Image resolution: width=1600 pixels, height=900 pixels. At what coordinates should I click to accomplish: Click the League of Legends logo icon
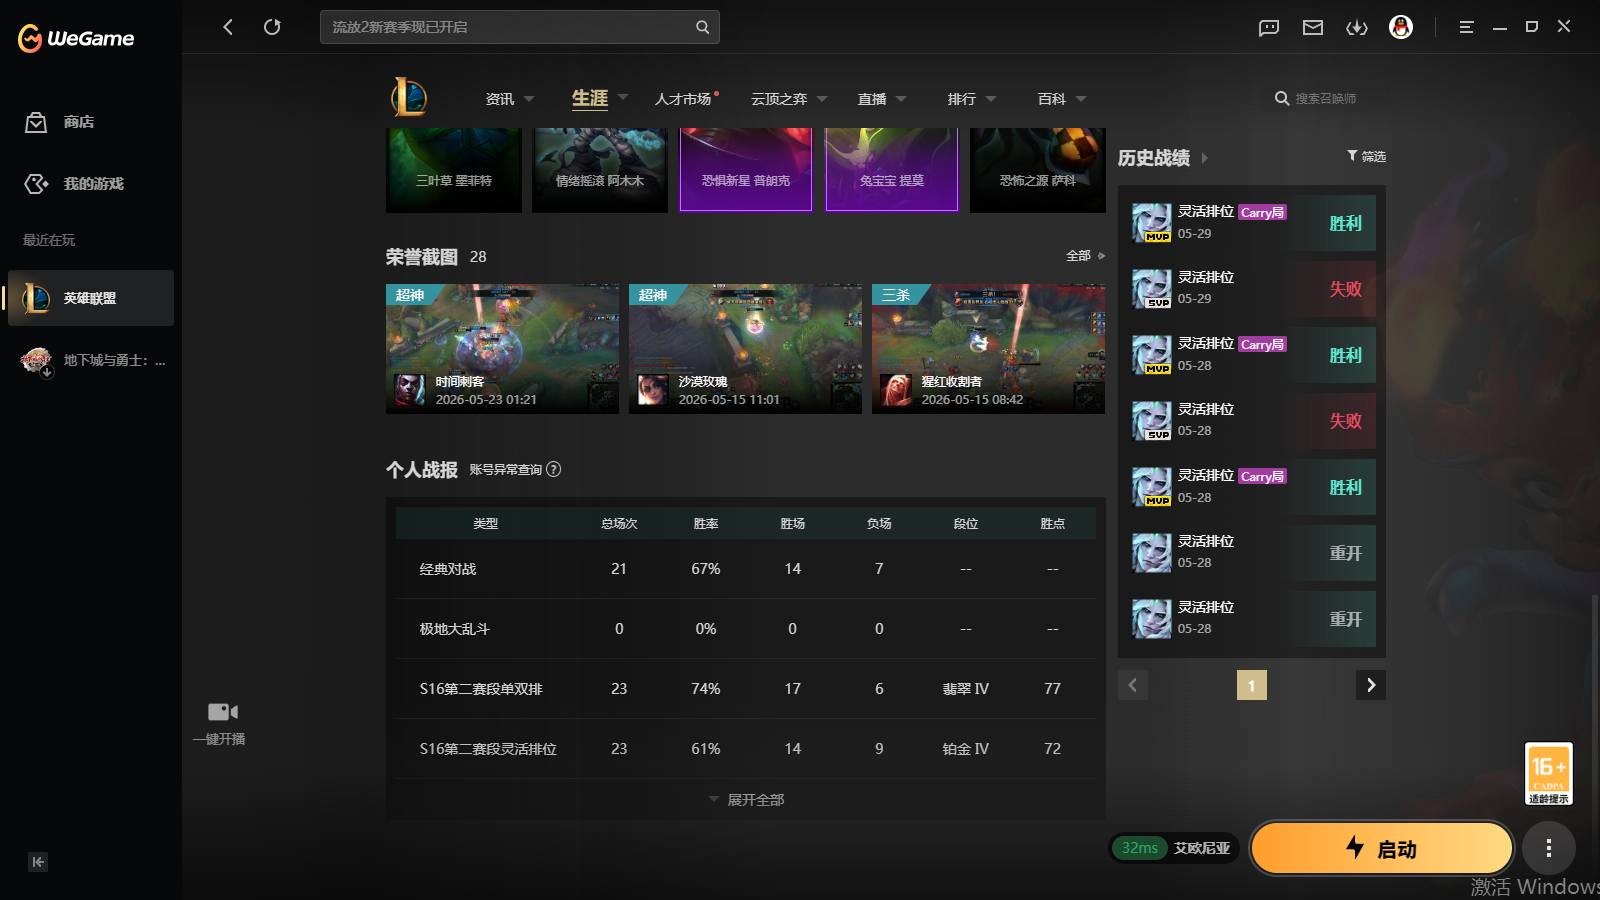pyautogui.click(x=409, y=97)
